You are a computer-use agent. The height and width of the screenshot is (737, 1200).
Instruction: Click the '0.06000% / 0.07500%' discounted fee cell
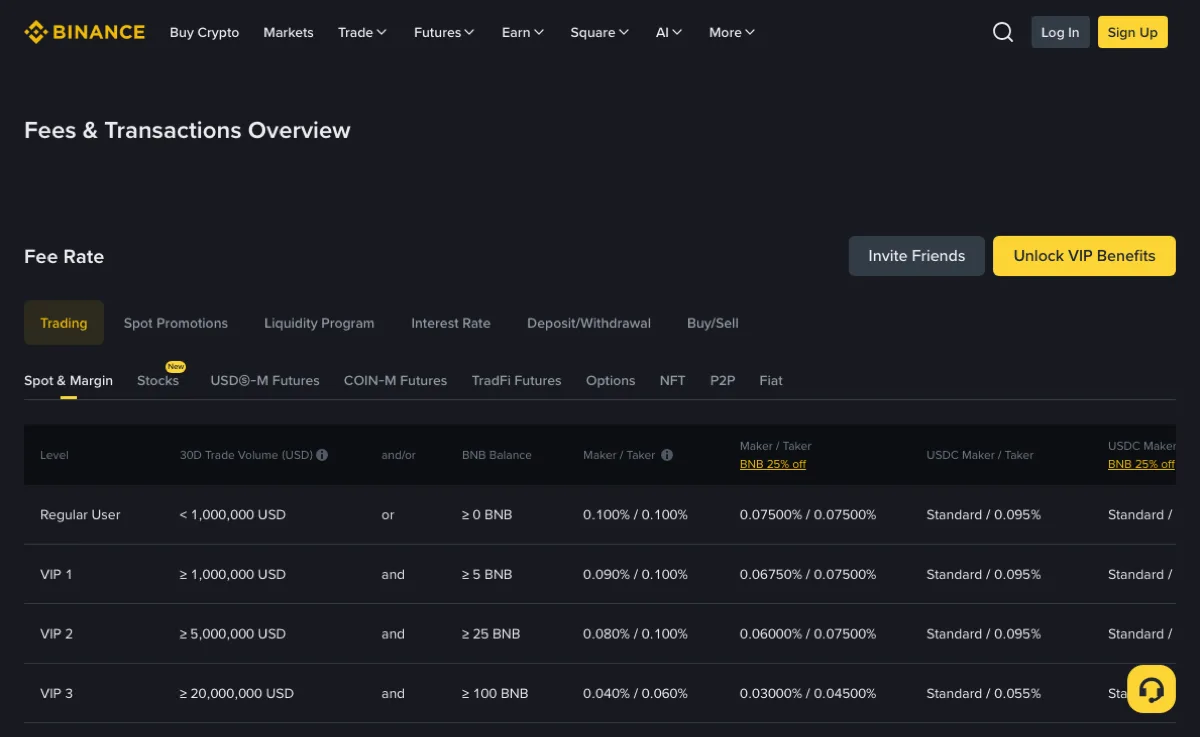(x=808, y=634)
